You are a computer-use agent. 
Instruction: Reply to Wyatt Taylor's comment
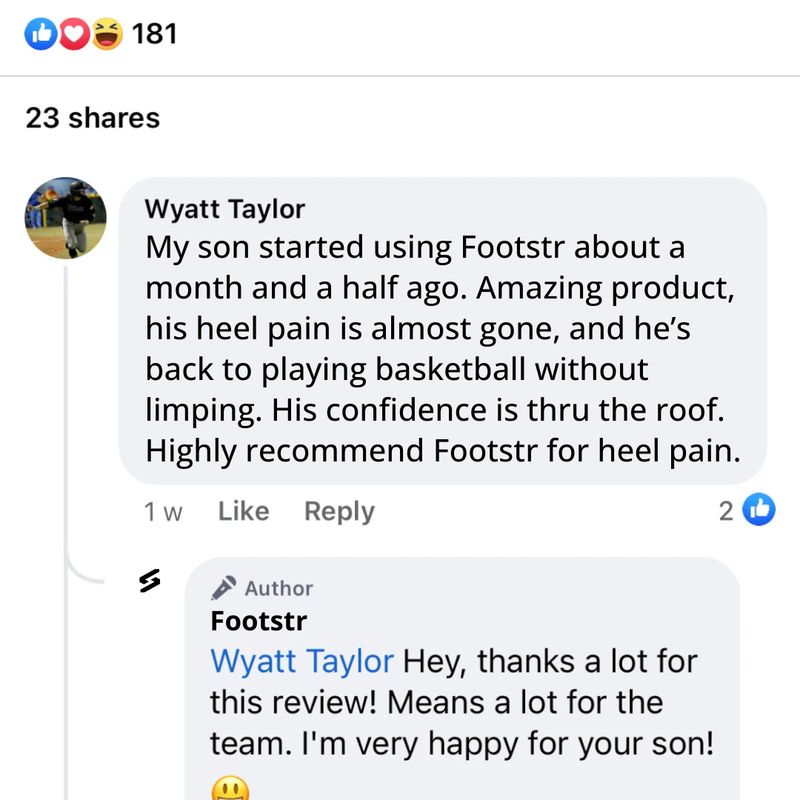339,512
